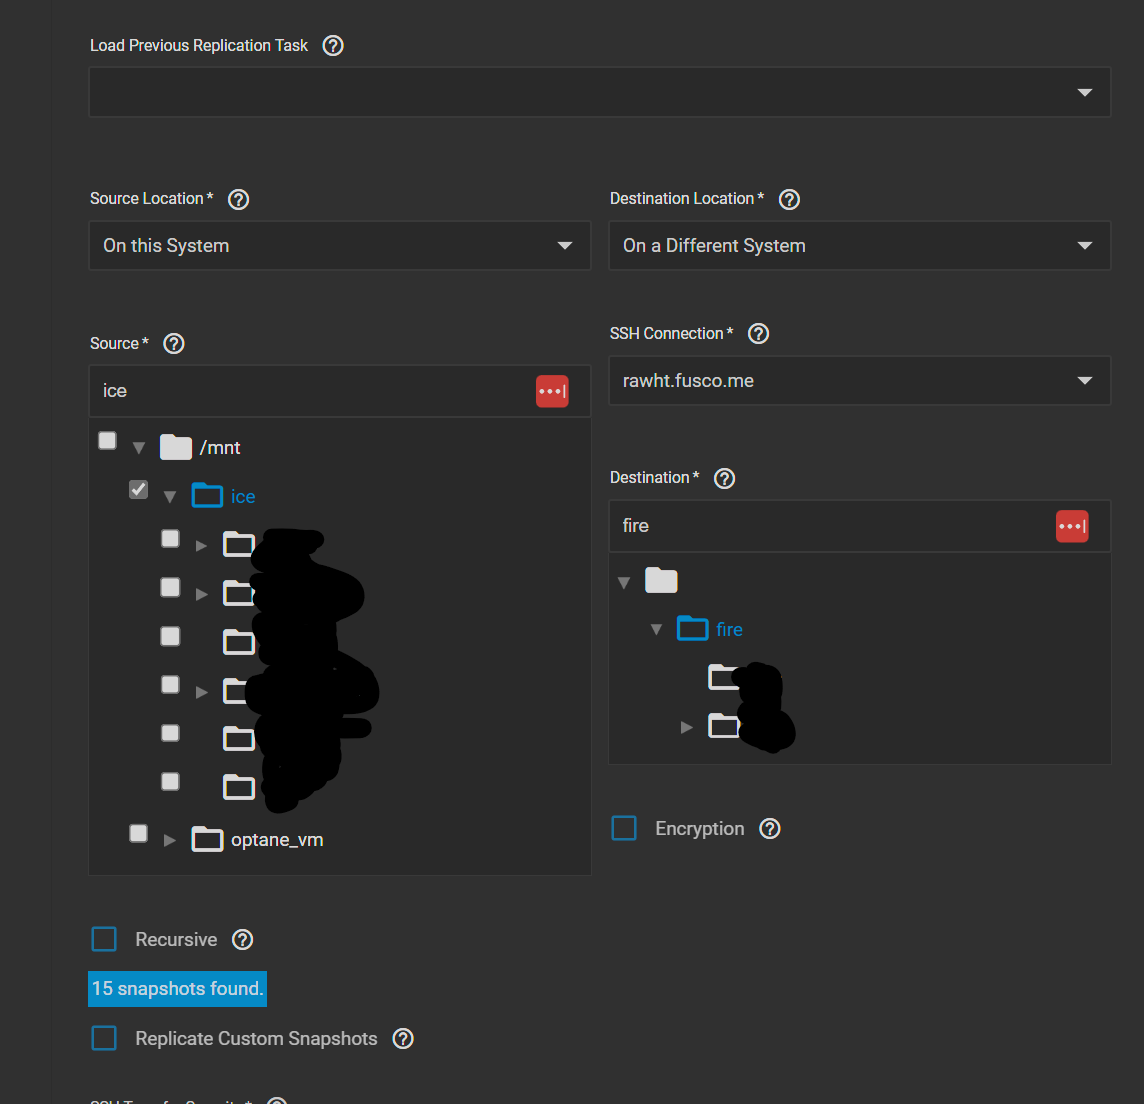Click root folder icon in Destination tree
The width and height of the screenshot is (1144, 1104).
[661, 580]
